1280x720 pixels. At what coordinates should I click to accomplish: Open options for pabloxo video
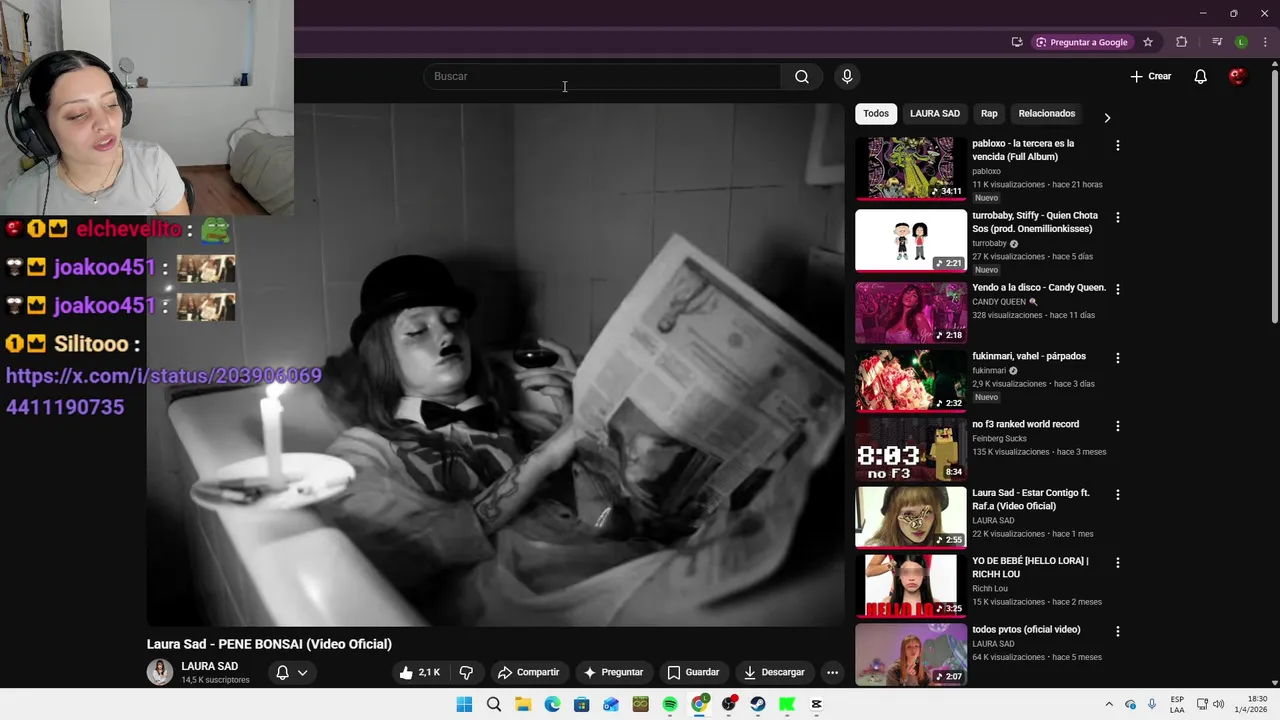(1118, 146)
